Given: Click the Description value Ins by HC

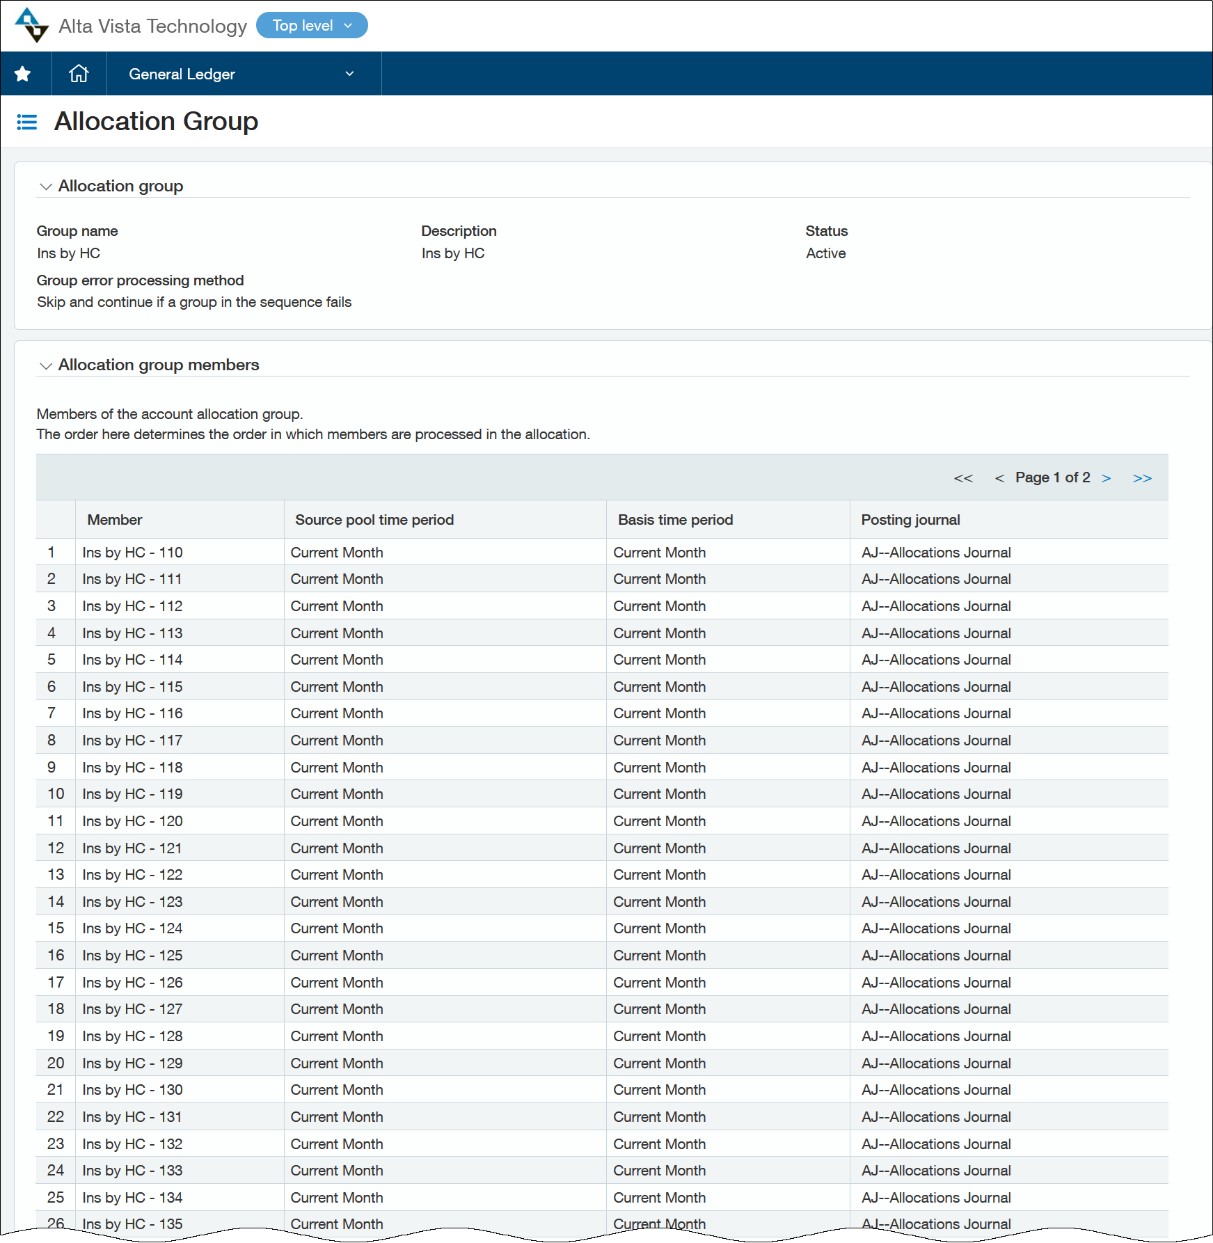Looking at the screenshot, I should pyautogui.click(x=453, y=254).
